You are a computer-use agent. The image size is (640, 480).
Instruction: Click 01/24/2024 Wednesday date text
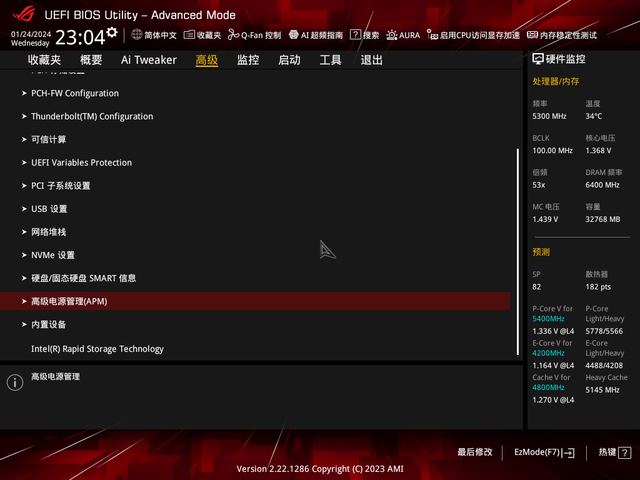(x=31, y=38)
